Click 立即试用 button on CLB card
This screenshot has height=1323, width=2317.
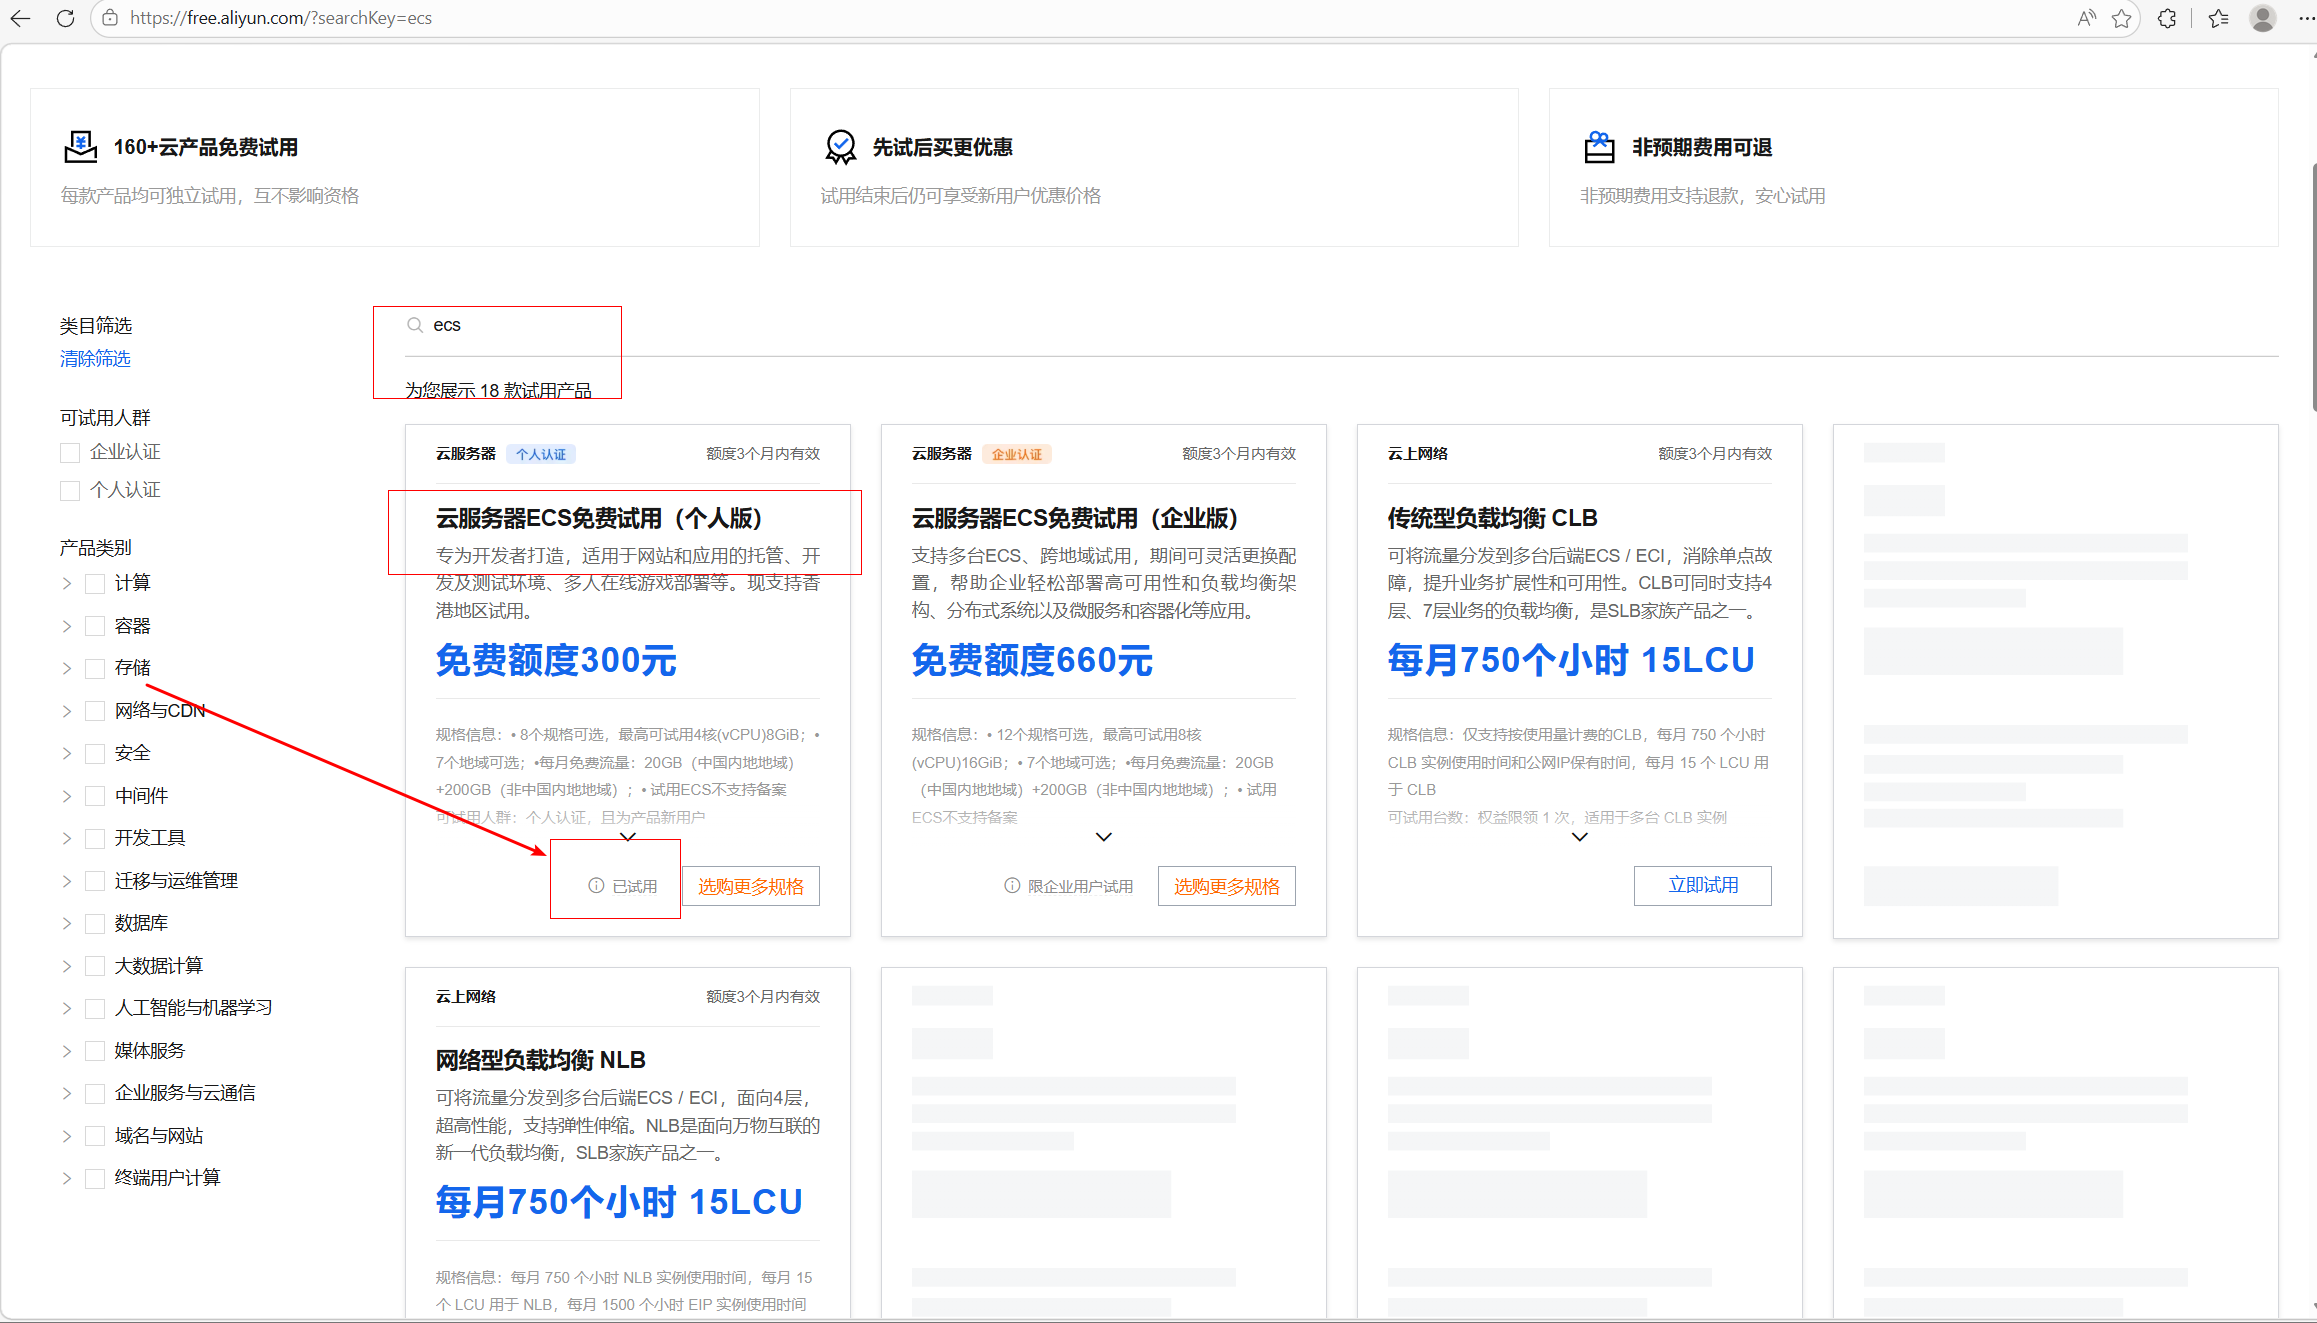(x=1702, y=886)
